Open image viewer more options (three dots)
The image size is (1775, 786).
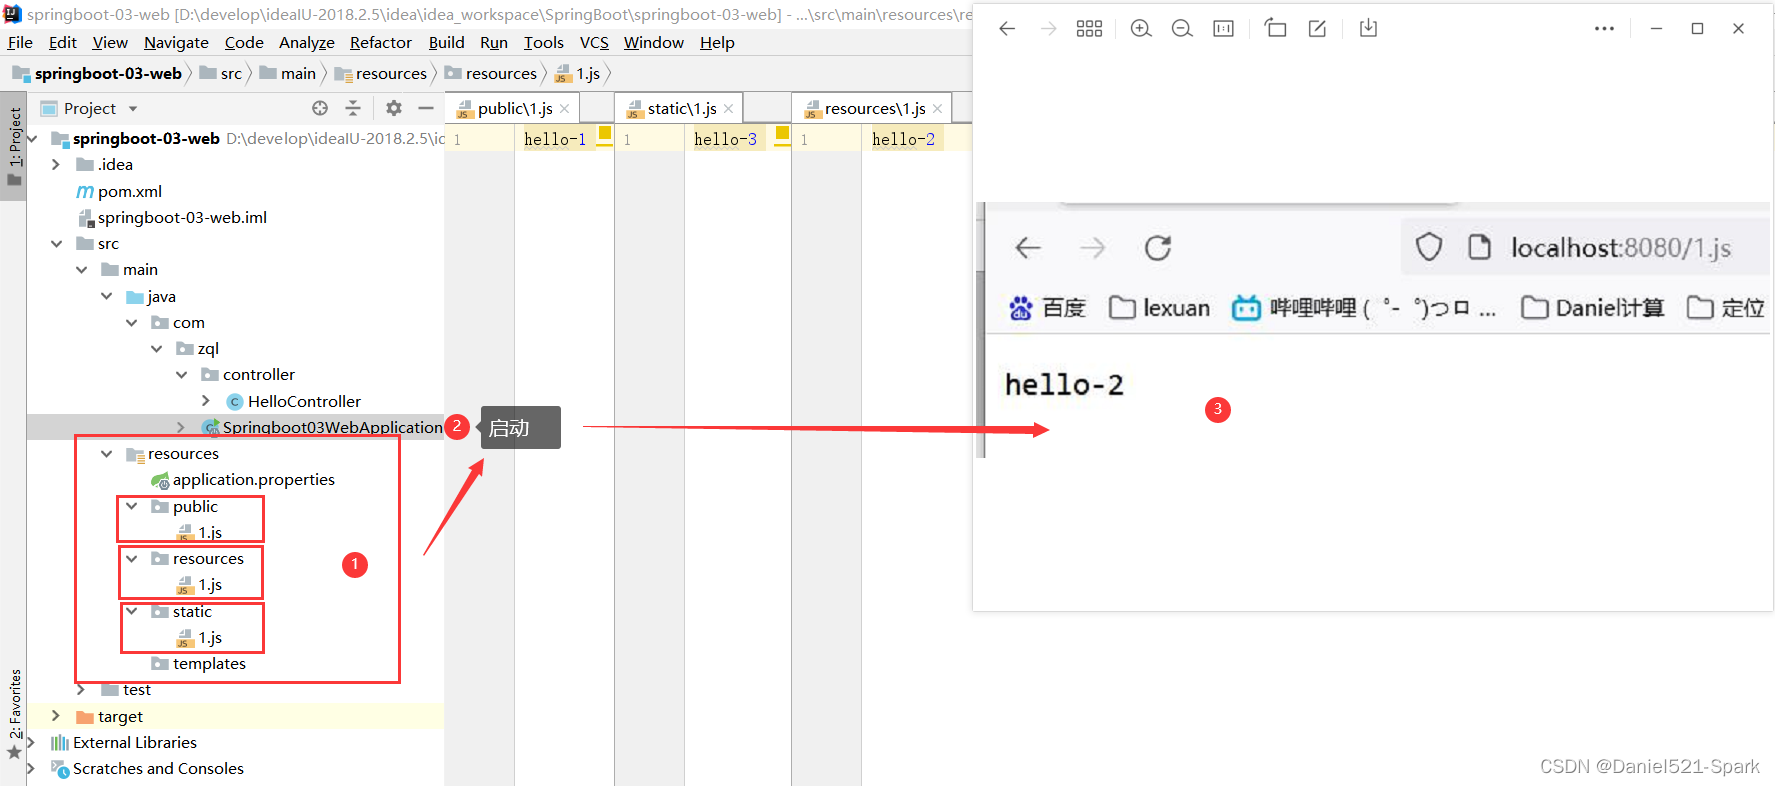click(x=1604, y=29)
